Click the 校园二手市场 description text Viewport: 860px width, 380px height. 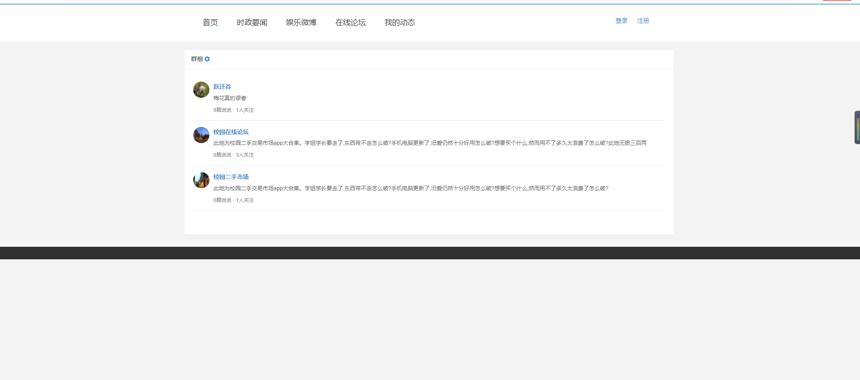(411, 188)
